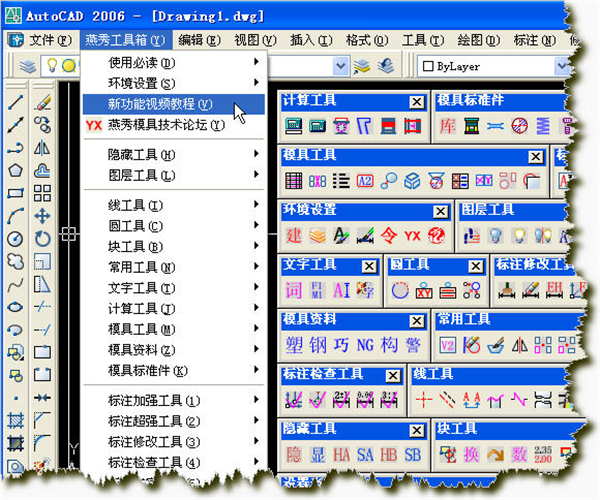Click the NG icon in 模具资料 toolbar

point(364,344)
